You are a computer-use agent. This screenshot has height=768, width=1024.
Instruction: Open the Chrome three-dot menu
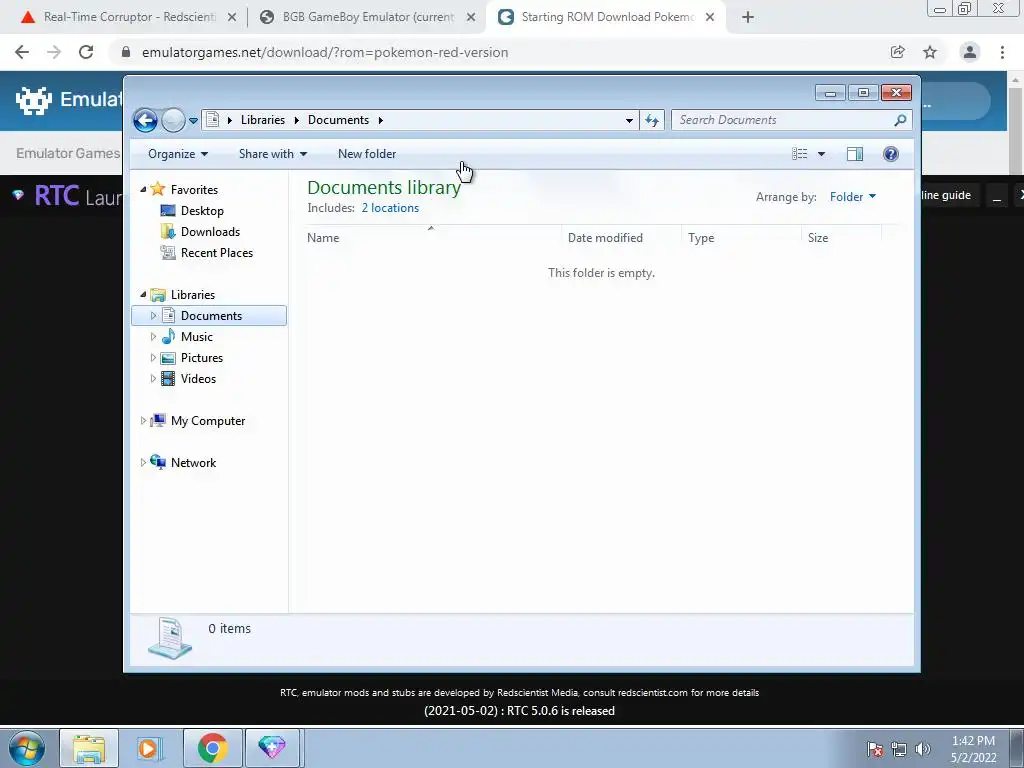point(1002,52)
